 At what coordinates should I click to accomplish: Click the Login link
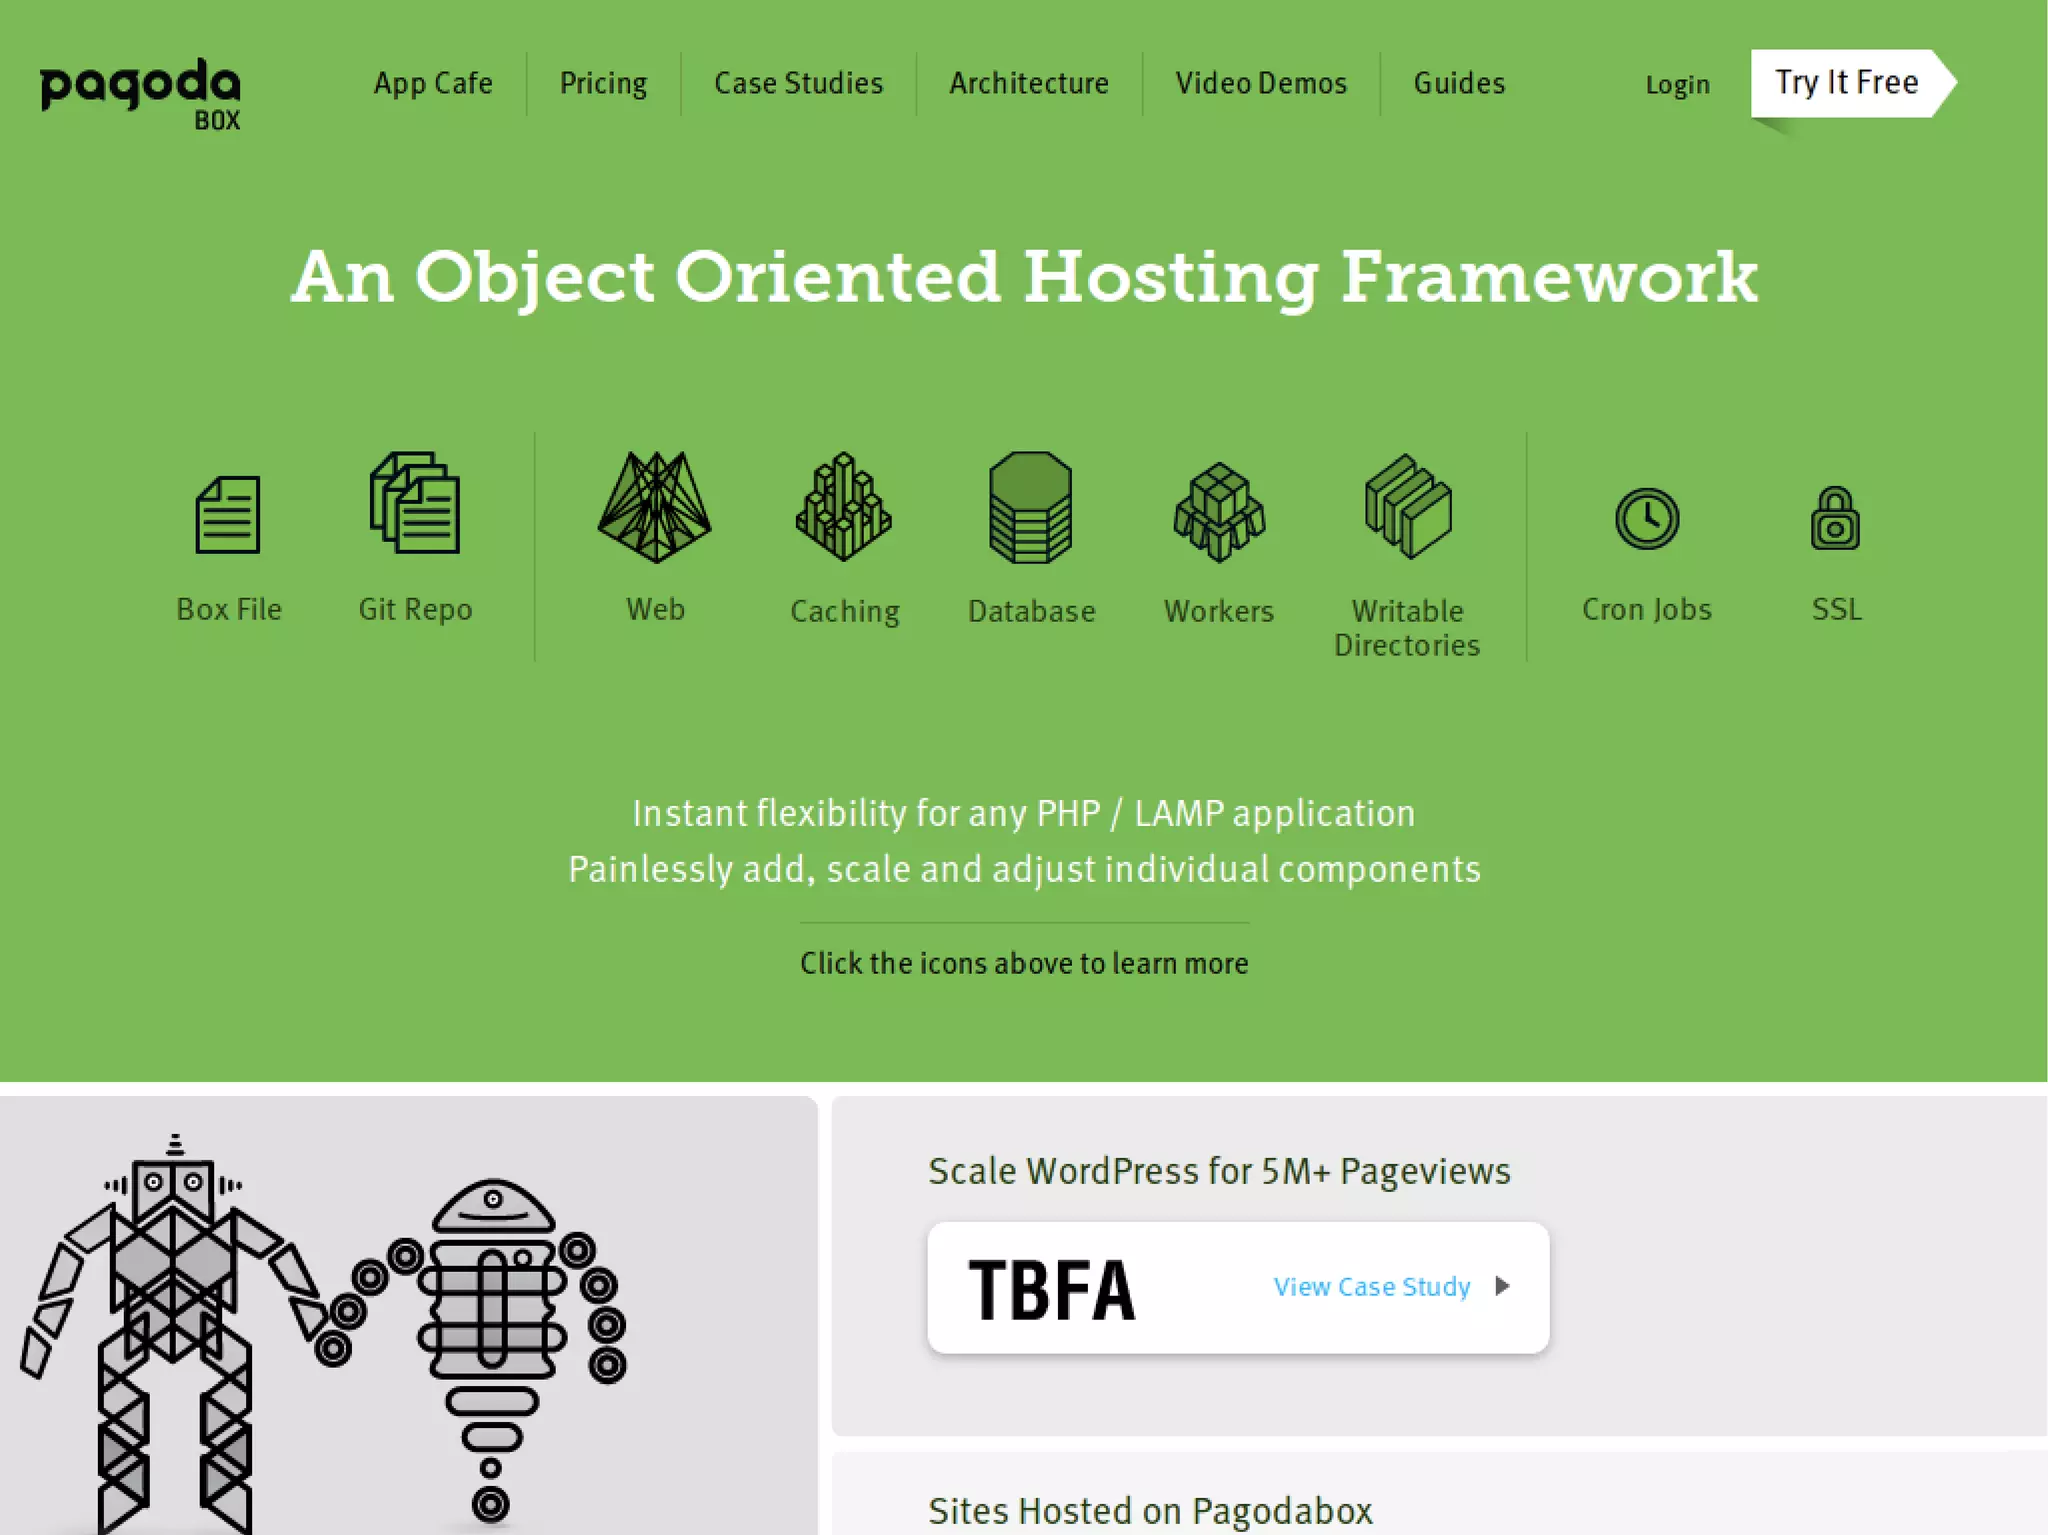(1677, 85)
